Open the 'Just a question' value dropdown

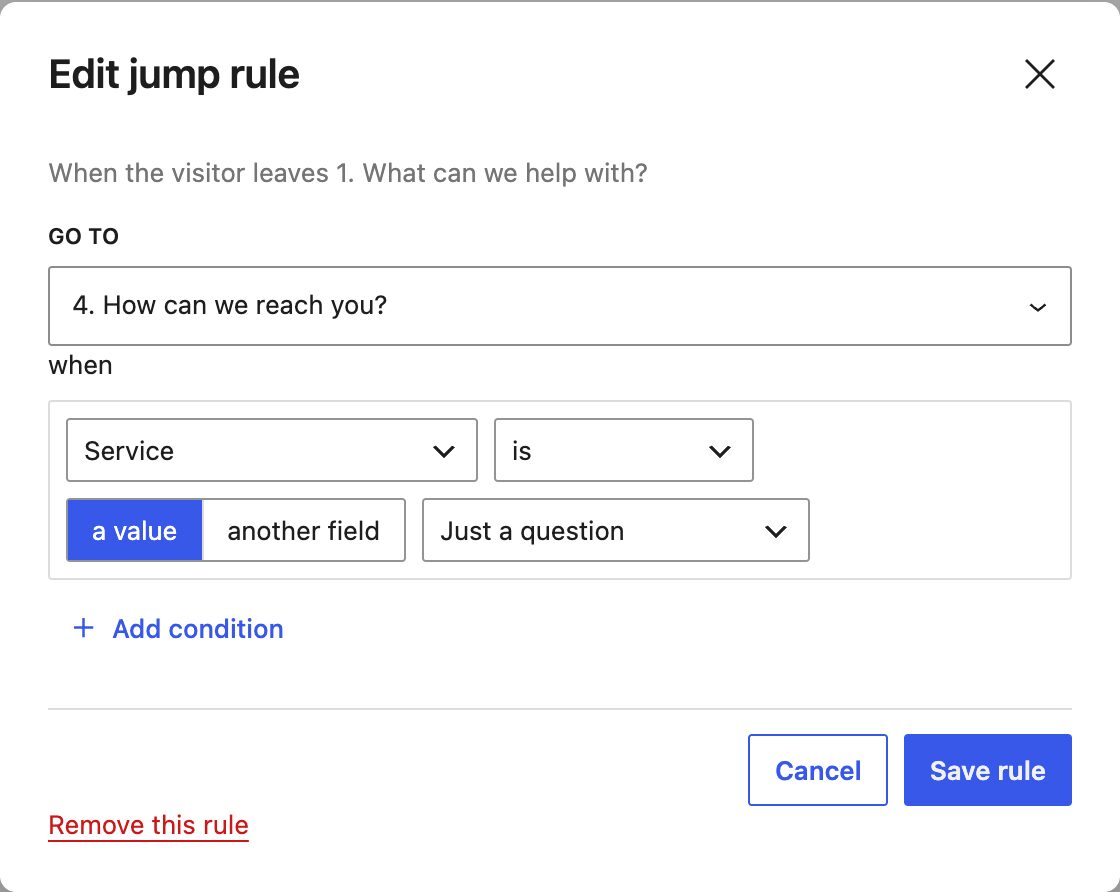[616, 530]
